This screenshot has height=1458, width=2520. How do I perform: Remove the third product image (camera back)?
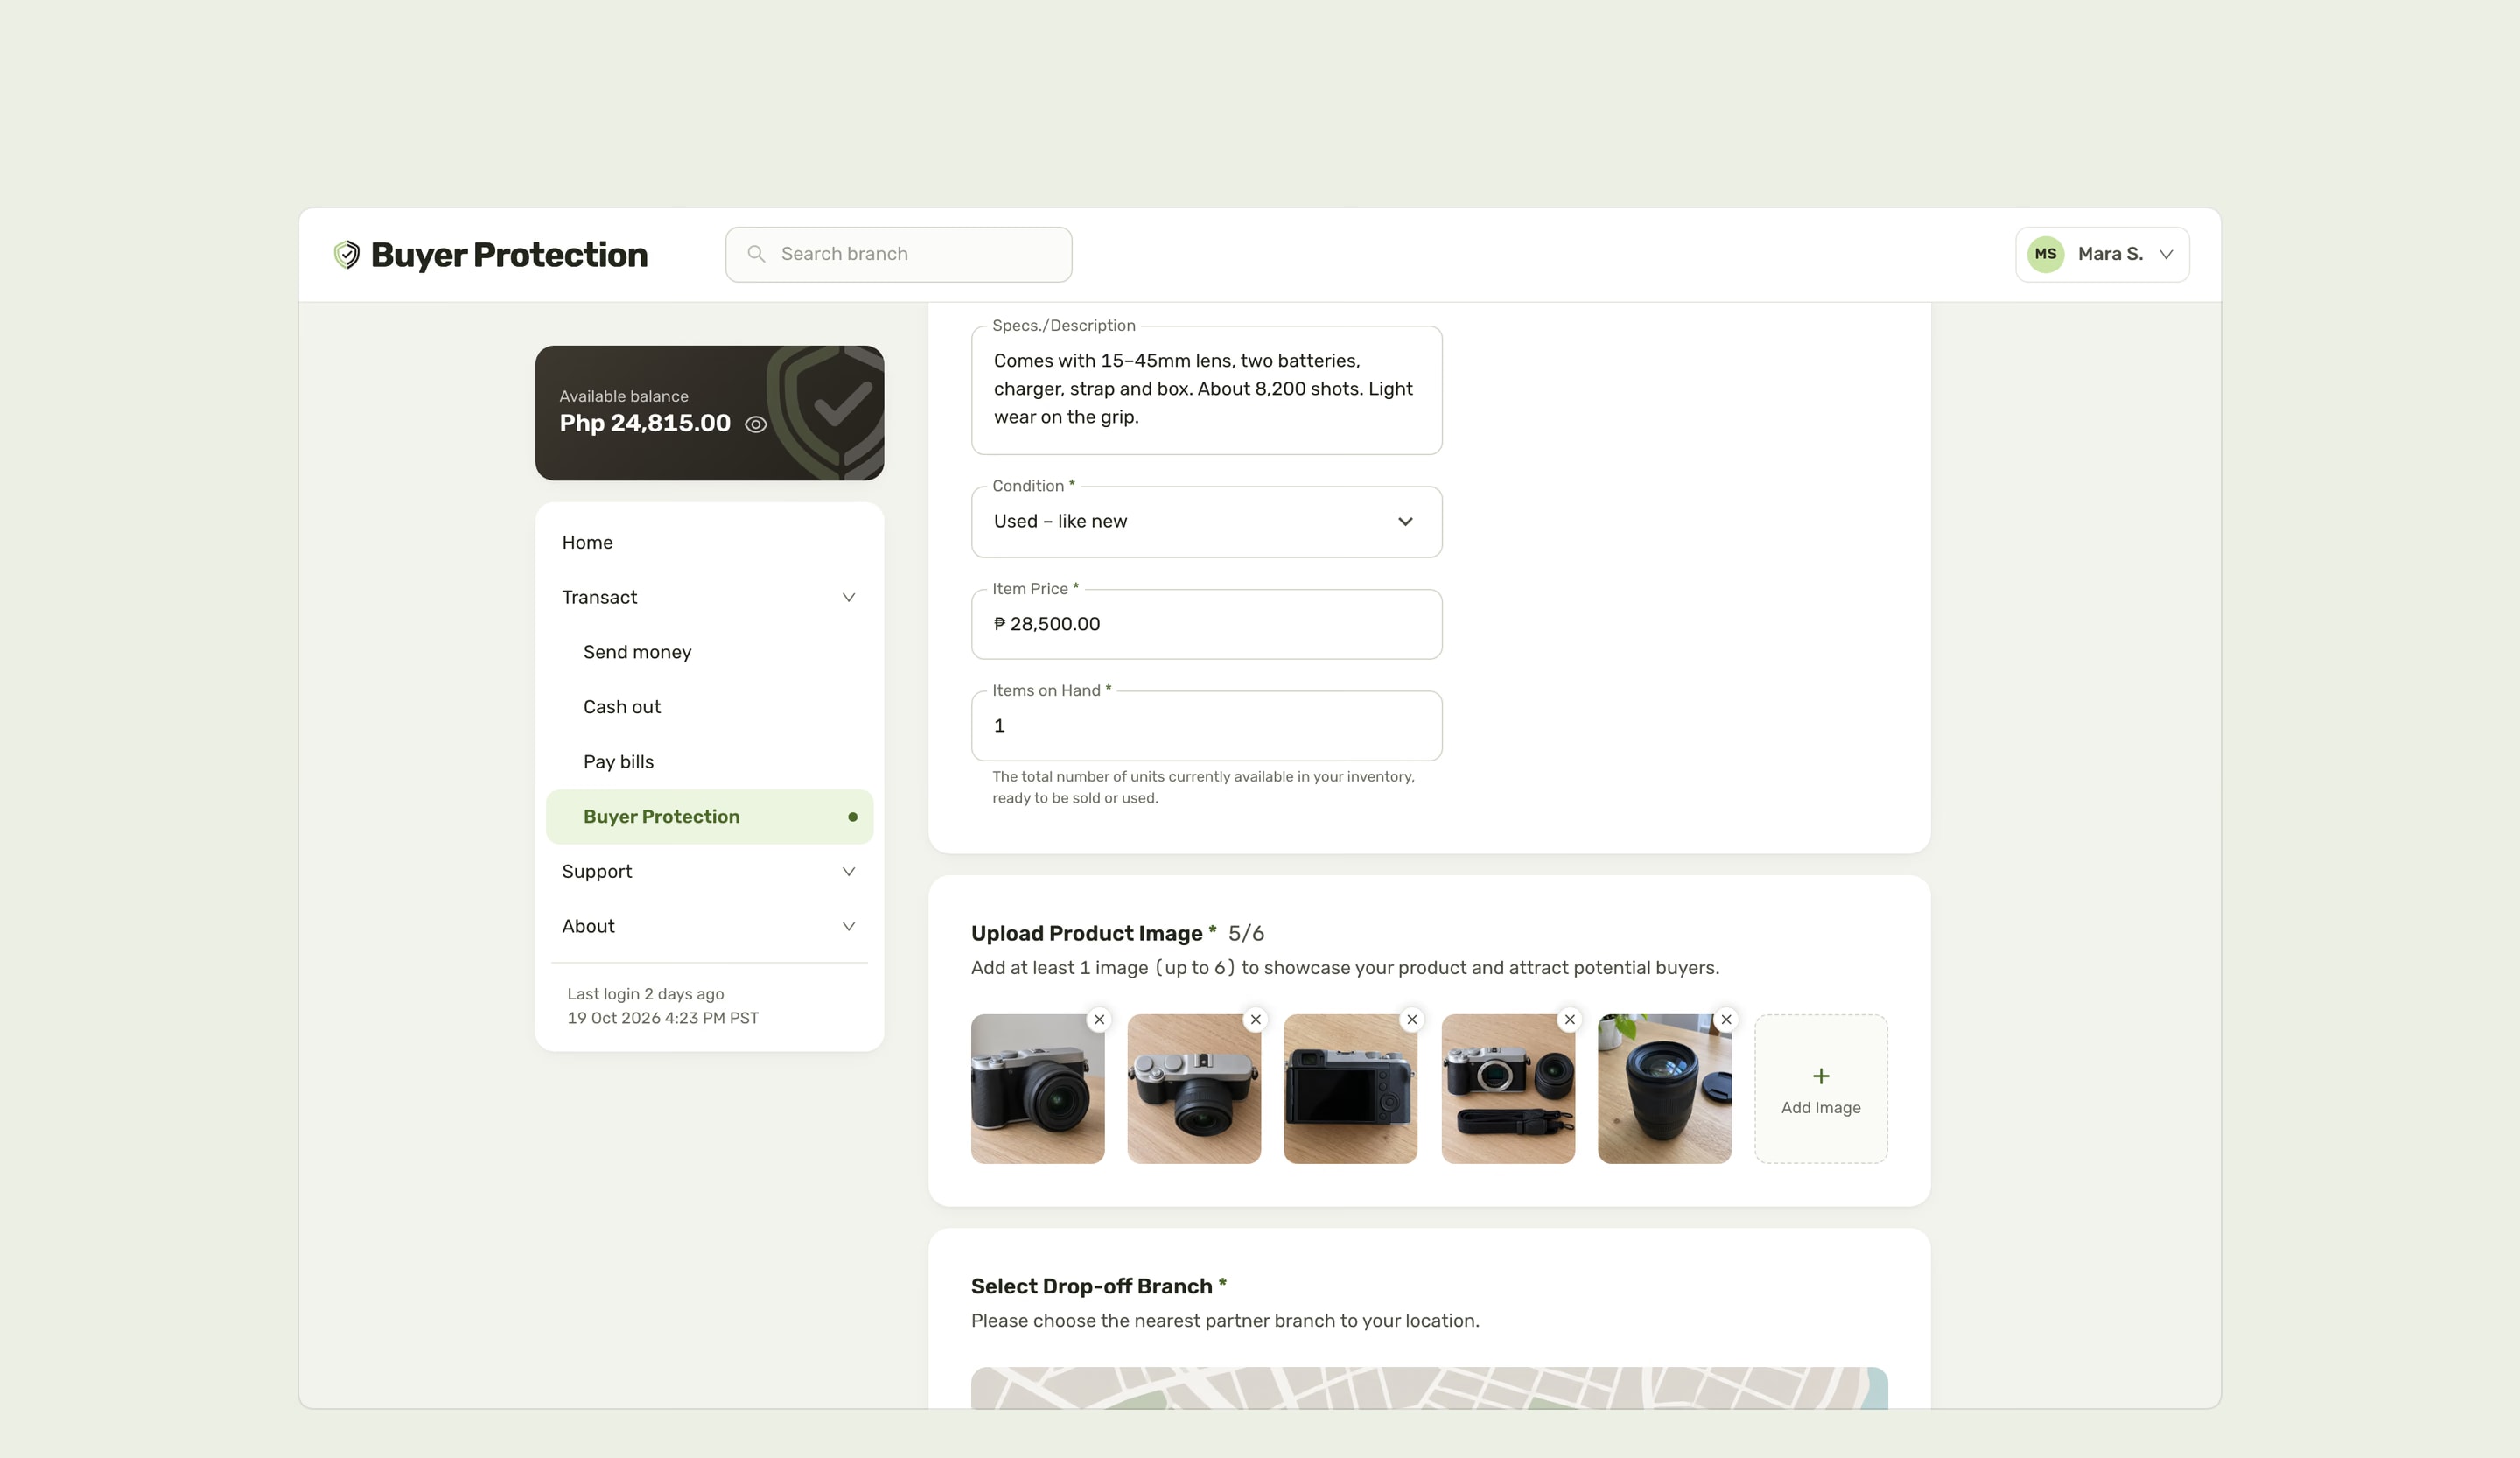click(1412, 1019)
